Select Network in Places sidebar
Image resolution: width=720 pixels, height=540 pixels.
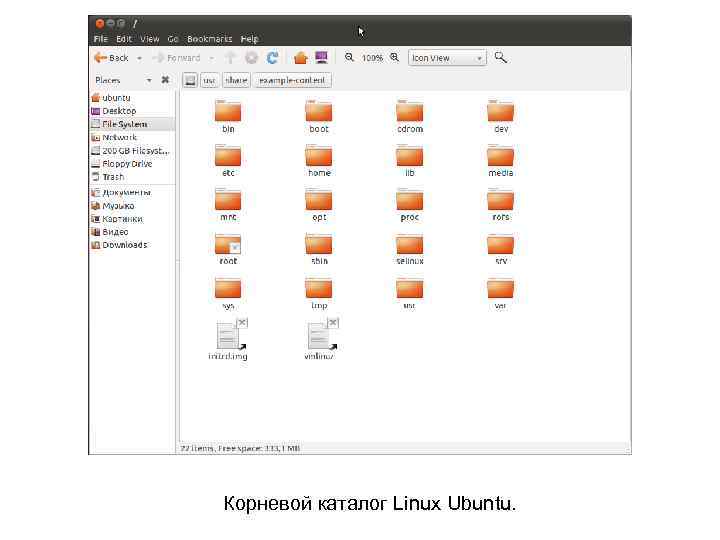[x=133, y=137]
